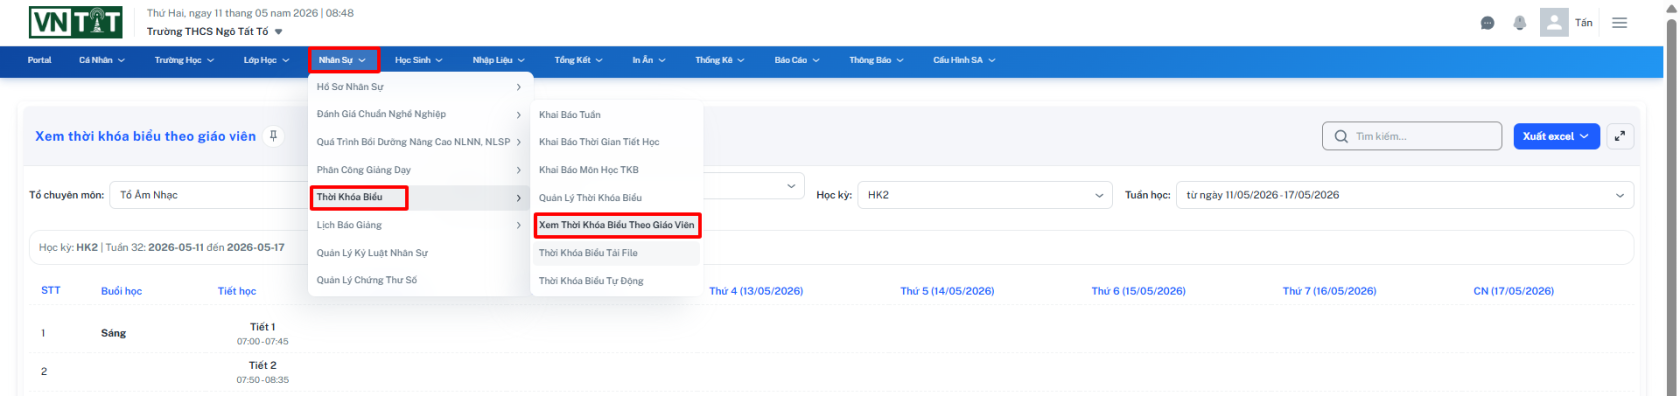The height and width of the screenshot is (396, 1680).
Task: Open the Tổ chuyên môn dropdown
Action: [x=208, y=195]
